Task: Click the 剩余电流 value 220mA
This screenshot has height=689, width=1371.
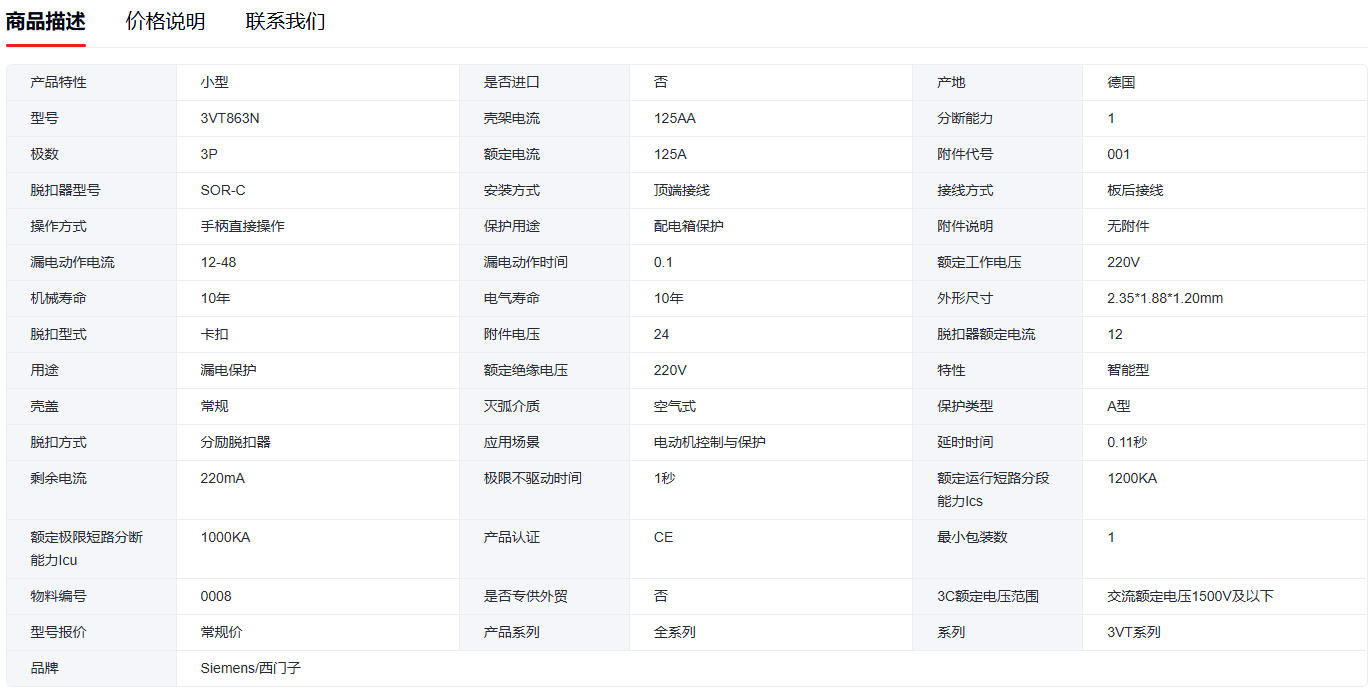Action: pos(223,478)
